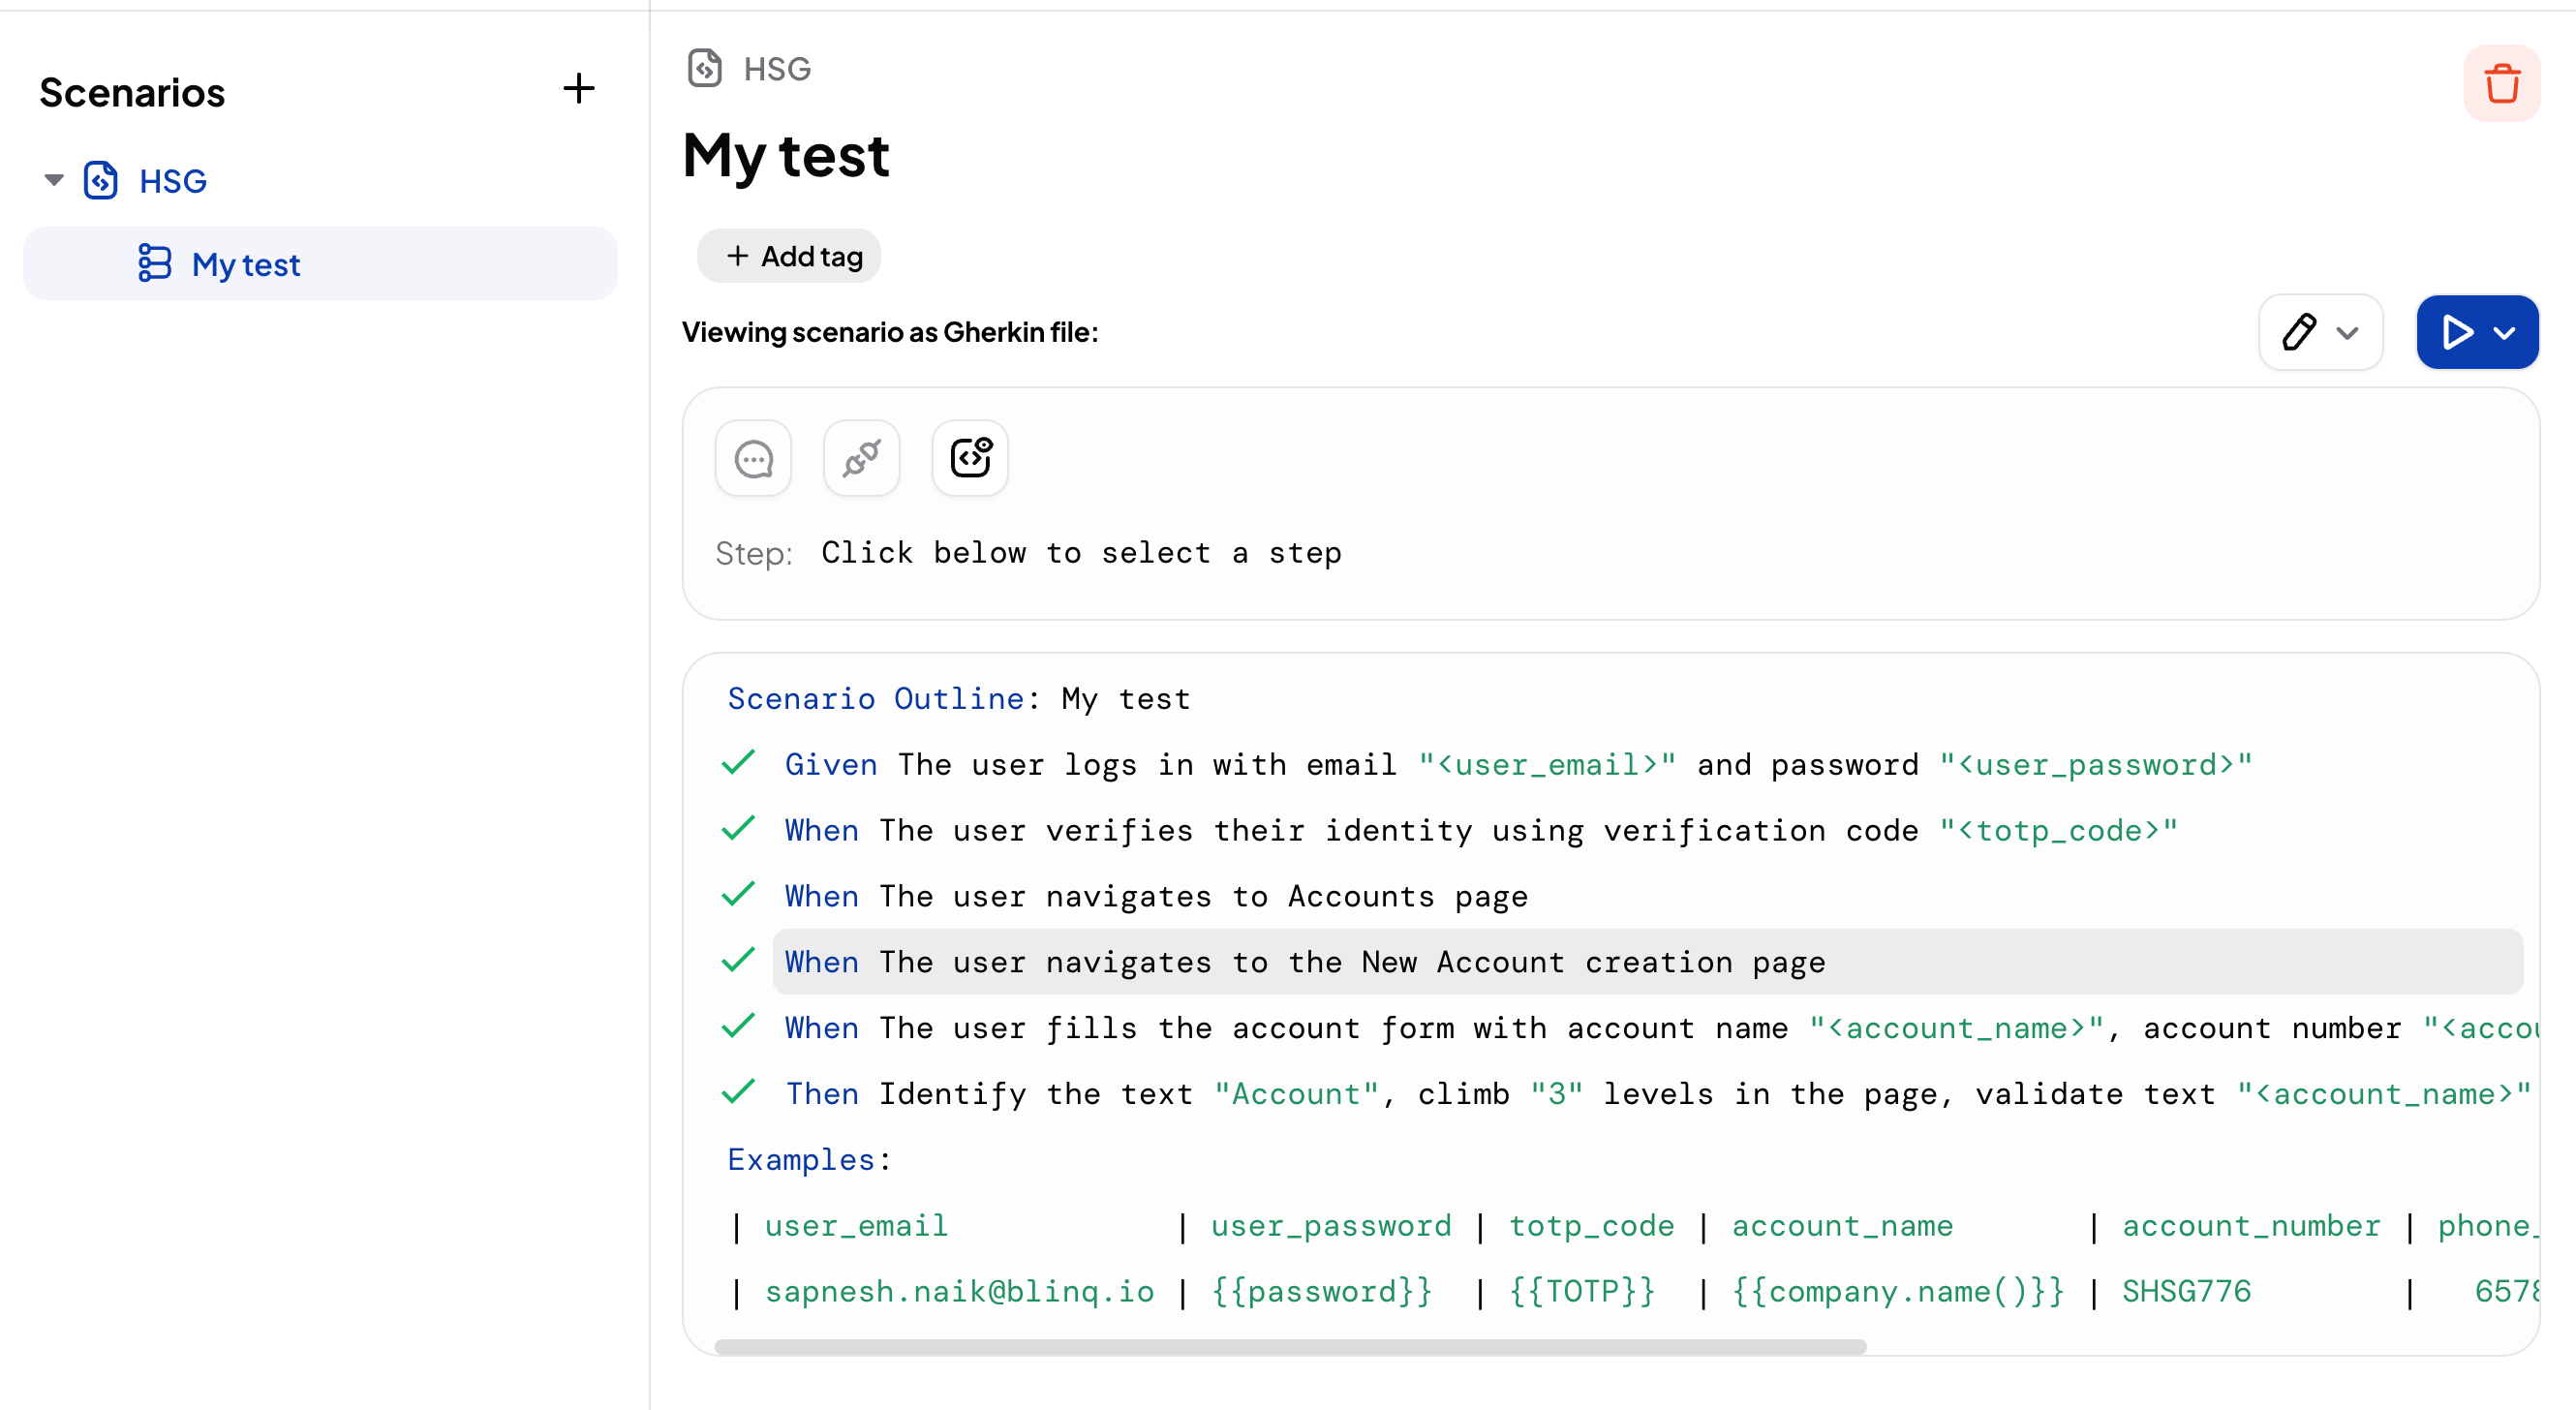This screenshot has height=1410, width=2576.
Task: Click the Add tag button
Action: tap(789, 256)
